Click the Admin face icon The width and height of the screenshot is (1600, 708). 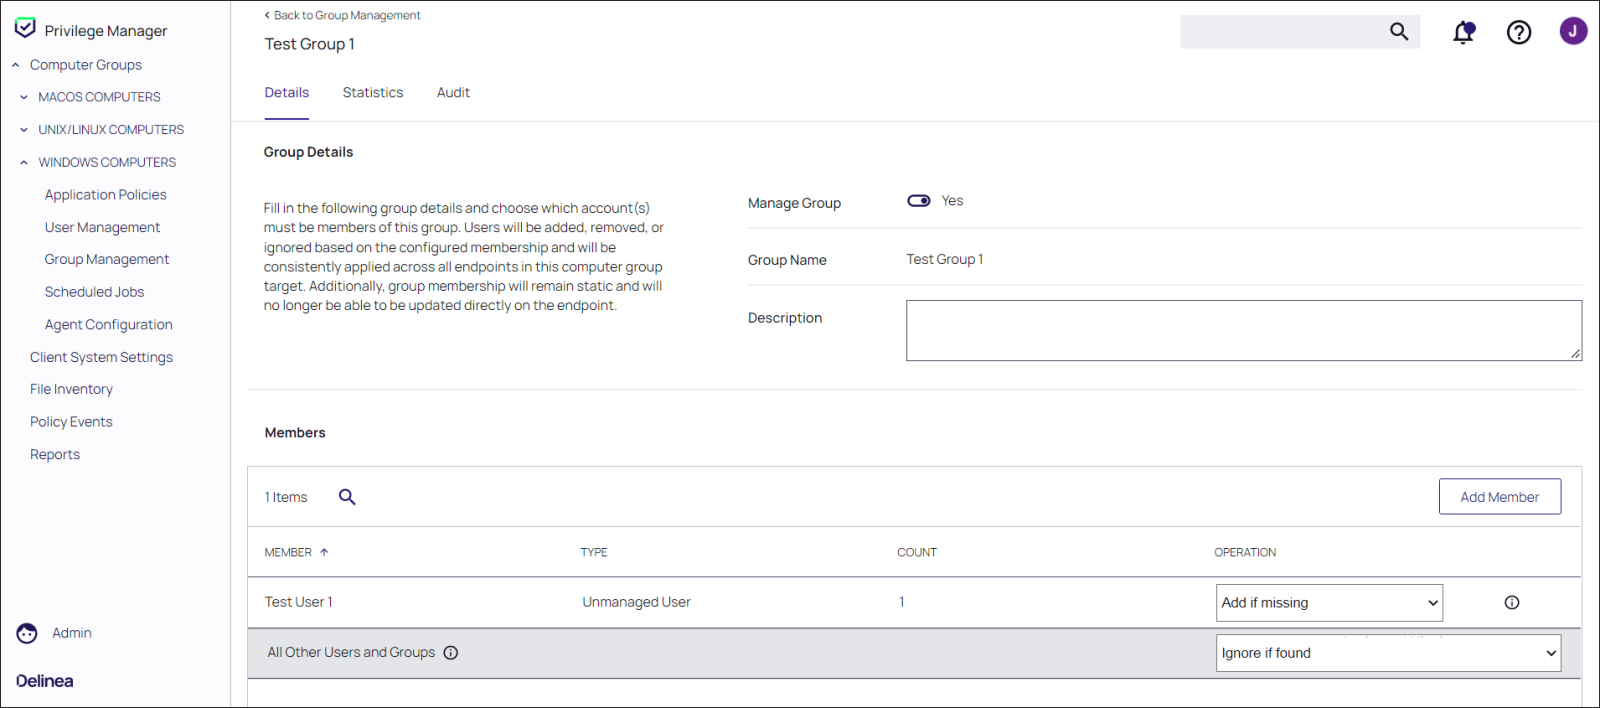click(27, 633)
